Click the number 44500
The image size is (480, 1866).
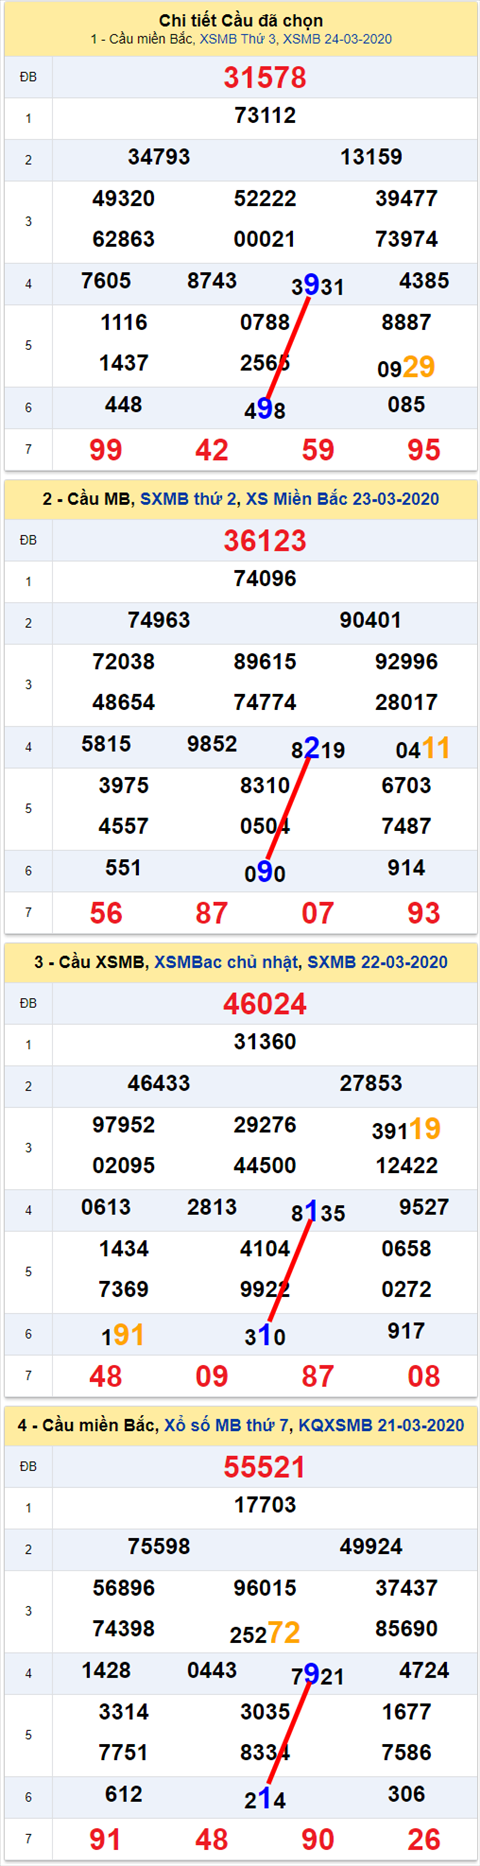pos(265,1165)
